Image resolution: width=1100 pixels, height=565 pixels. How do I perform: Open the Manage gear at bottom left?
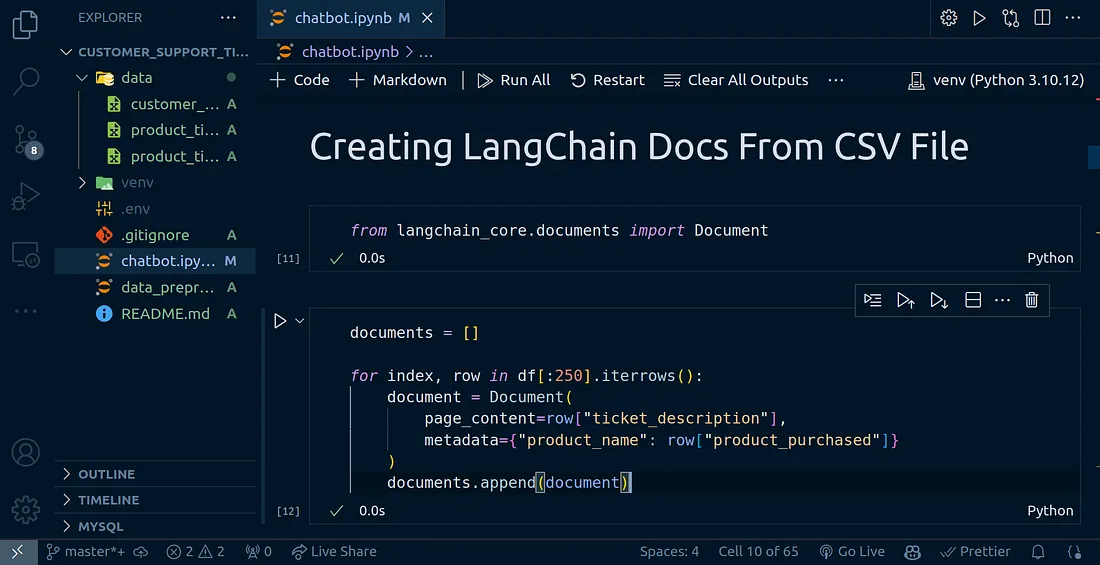[x=25, y=510]
